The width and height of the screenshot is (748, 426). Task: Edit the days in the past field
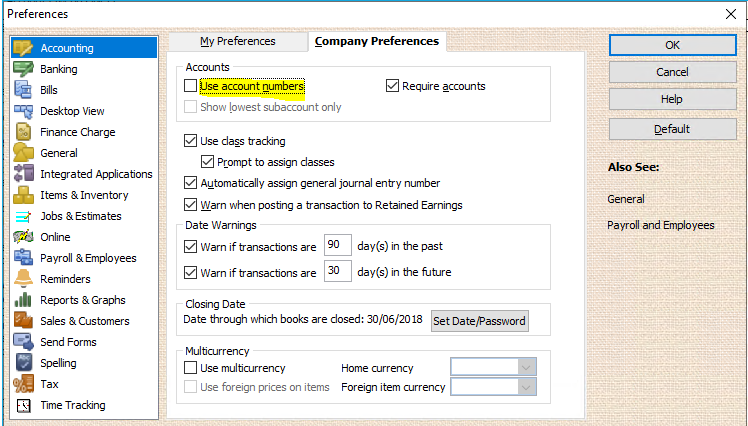337,245
